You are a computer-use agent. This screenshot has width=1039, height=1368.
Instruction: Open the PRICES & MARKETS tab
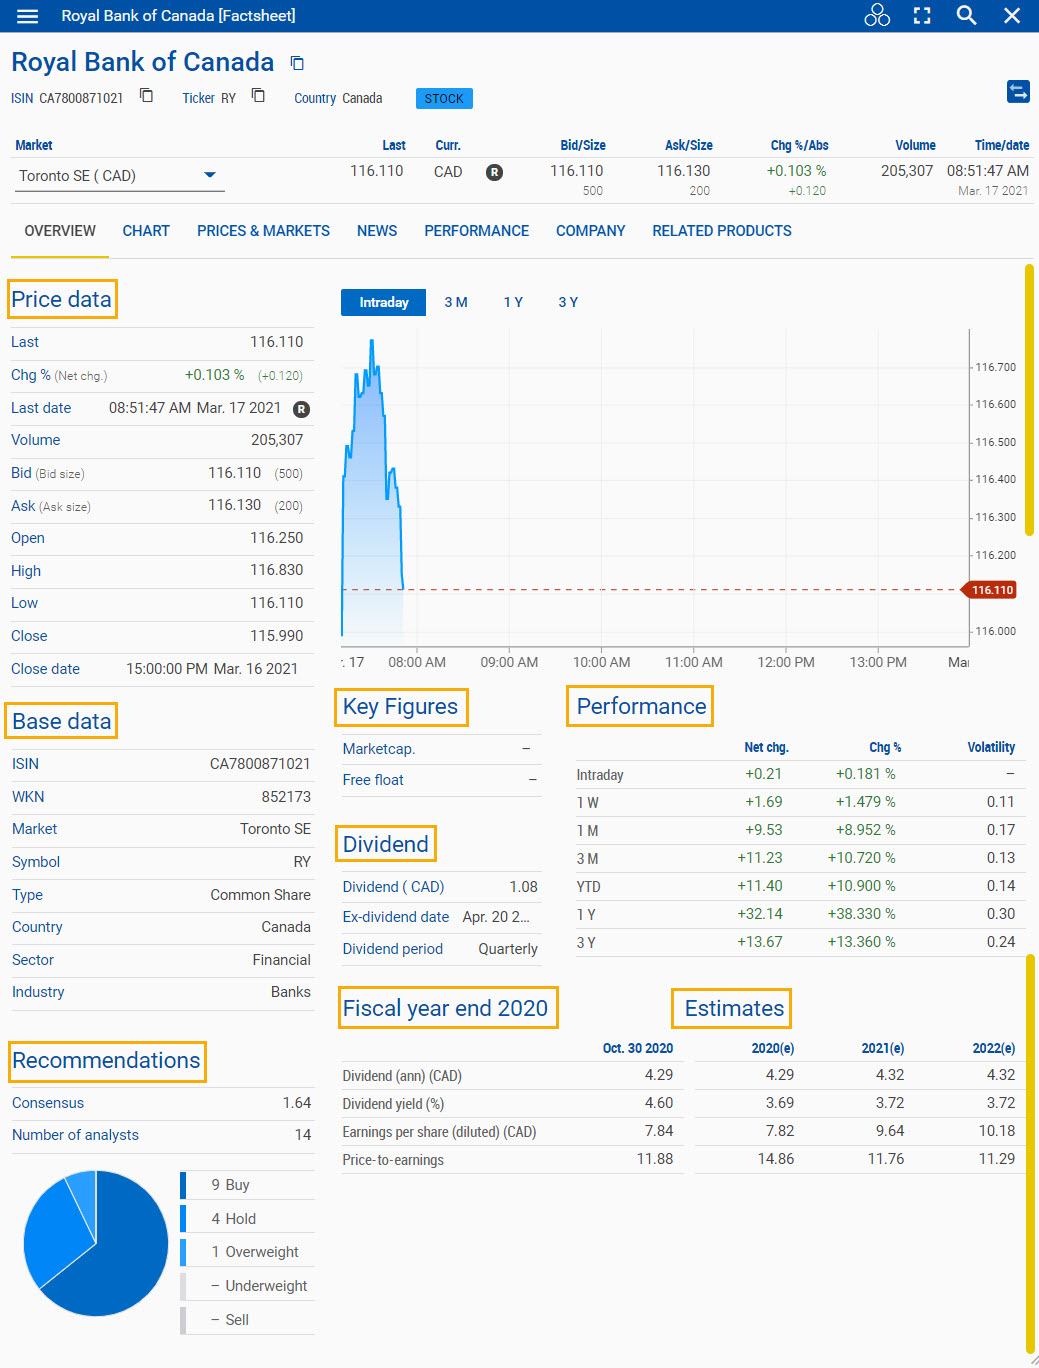(x=263, y=231)
